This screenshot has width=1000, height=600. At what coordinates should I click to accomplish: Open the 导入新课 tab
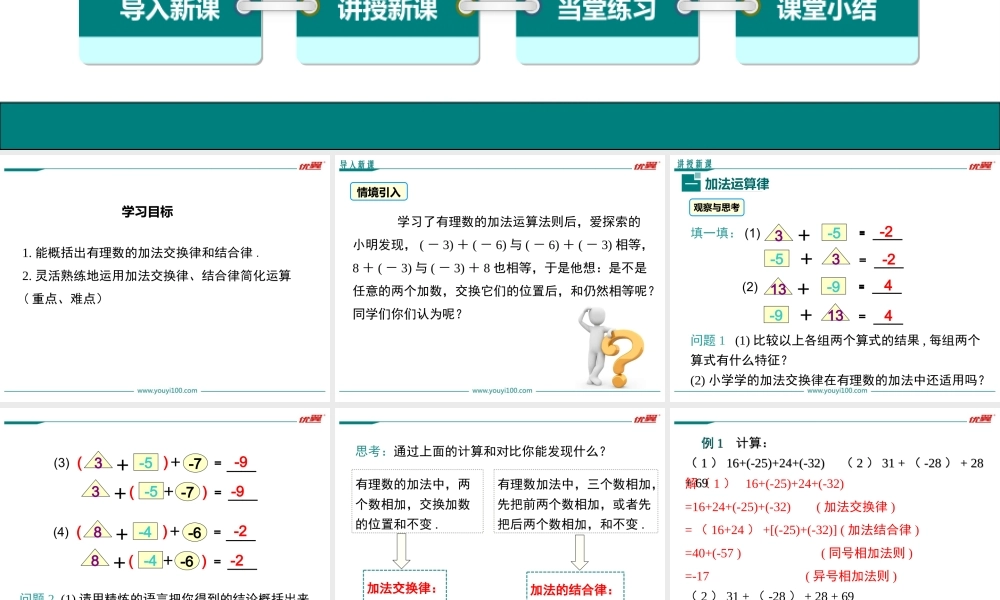tap(170, 20)
